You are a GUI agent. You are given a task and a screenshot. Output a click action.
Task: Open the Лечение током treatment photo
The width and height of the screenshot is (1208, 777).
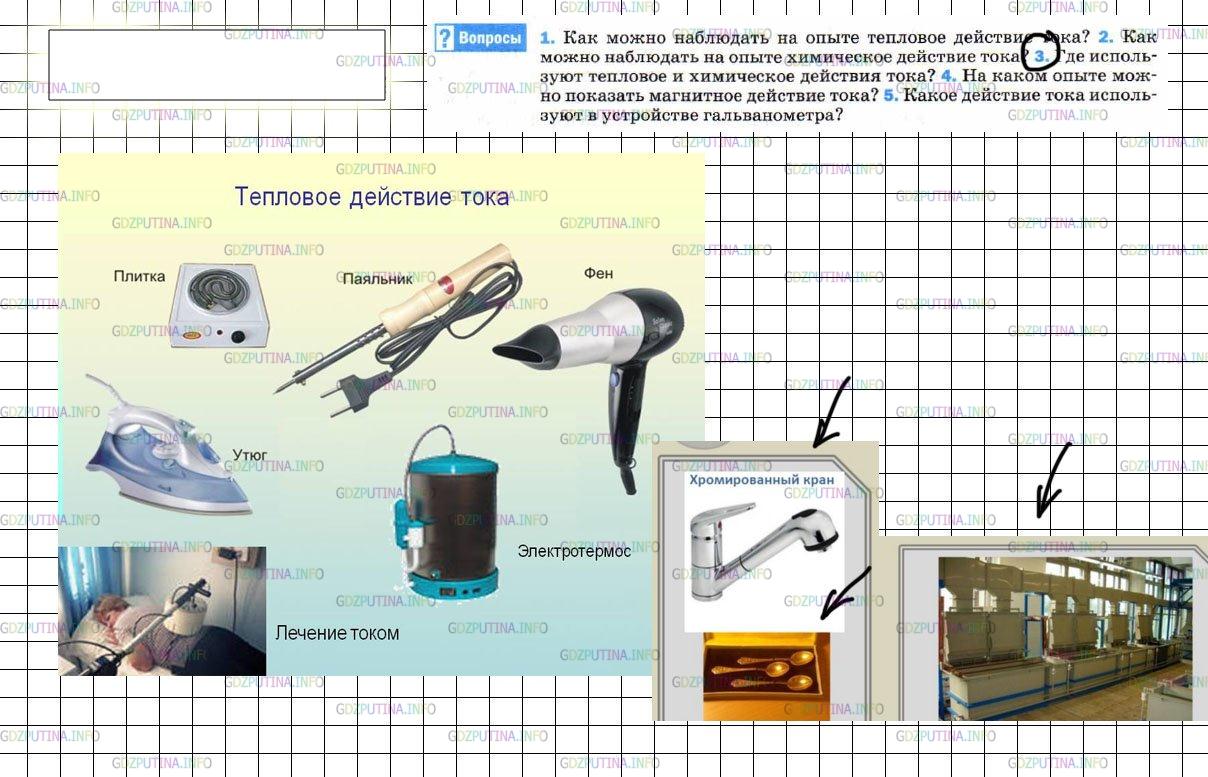(x=162, y=611)
